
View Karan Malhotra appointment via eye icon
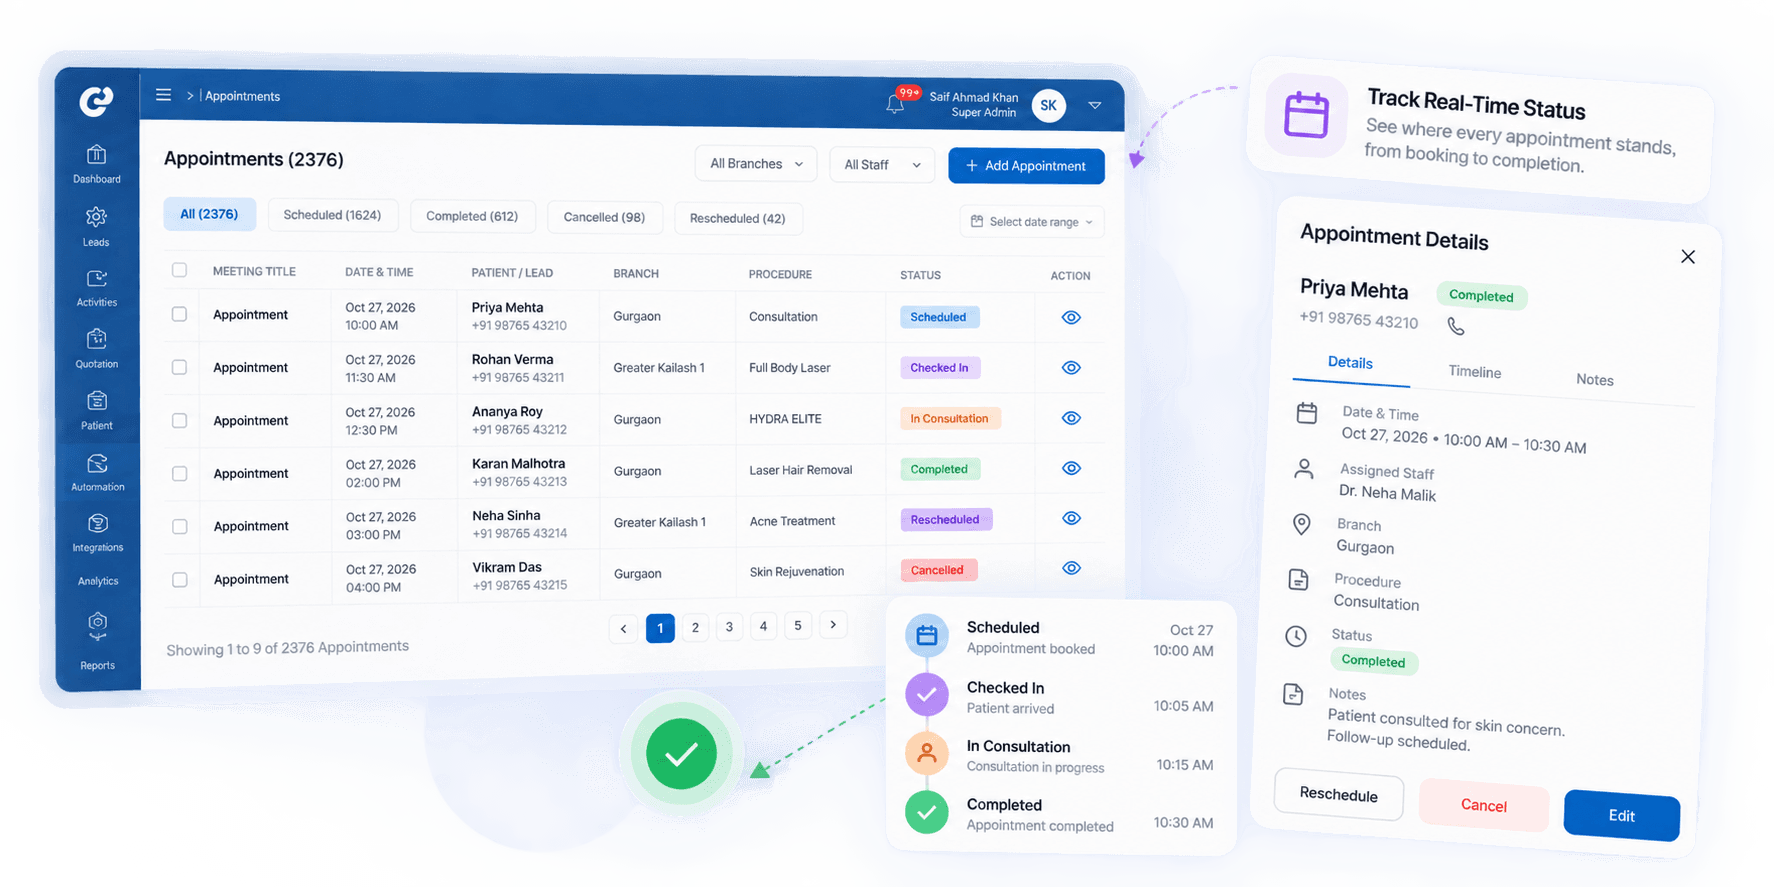click(1071, 468)
